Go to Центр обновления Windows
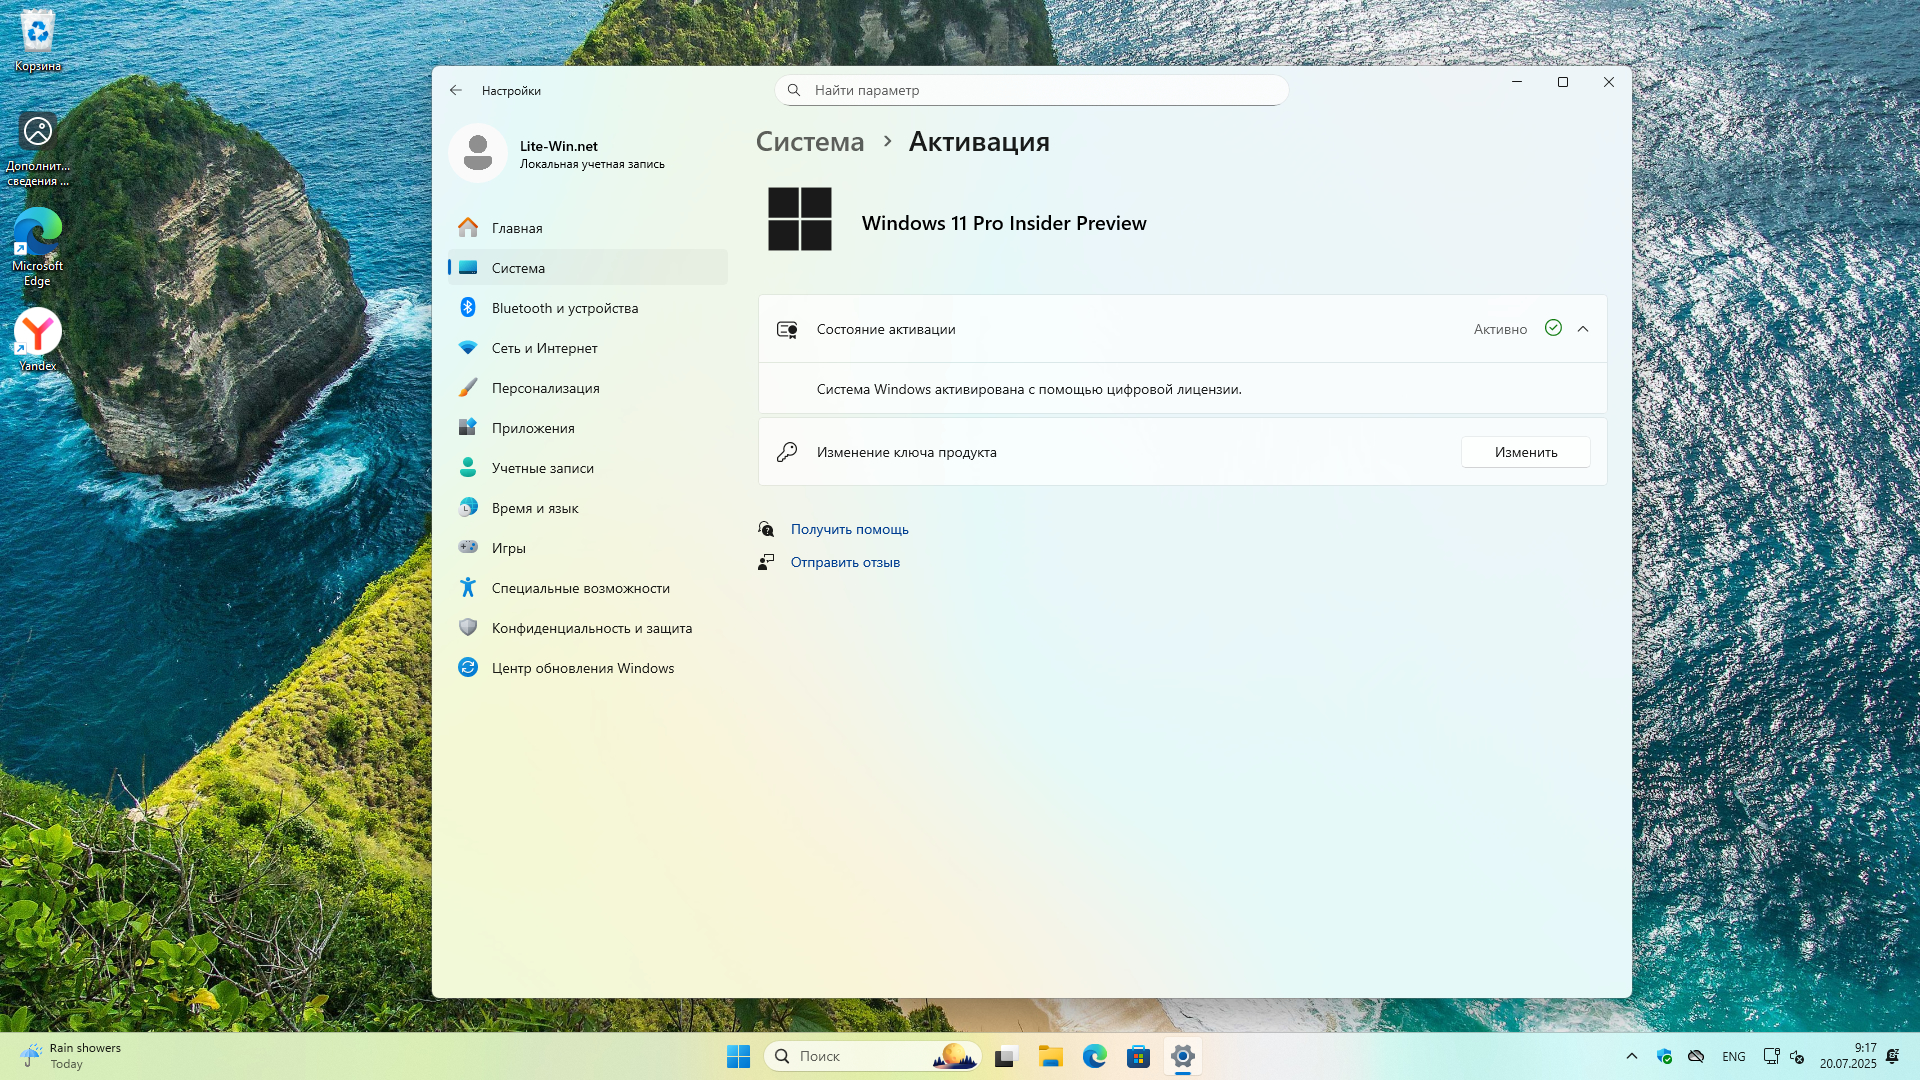1920x1080 pixels. pyautogui.click(x=582, y=668)
